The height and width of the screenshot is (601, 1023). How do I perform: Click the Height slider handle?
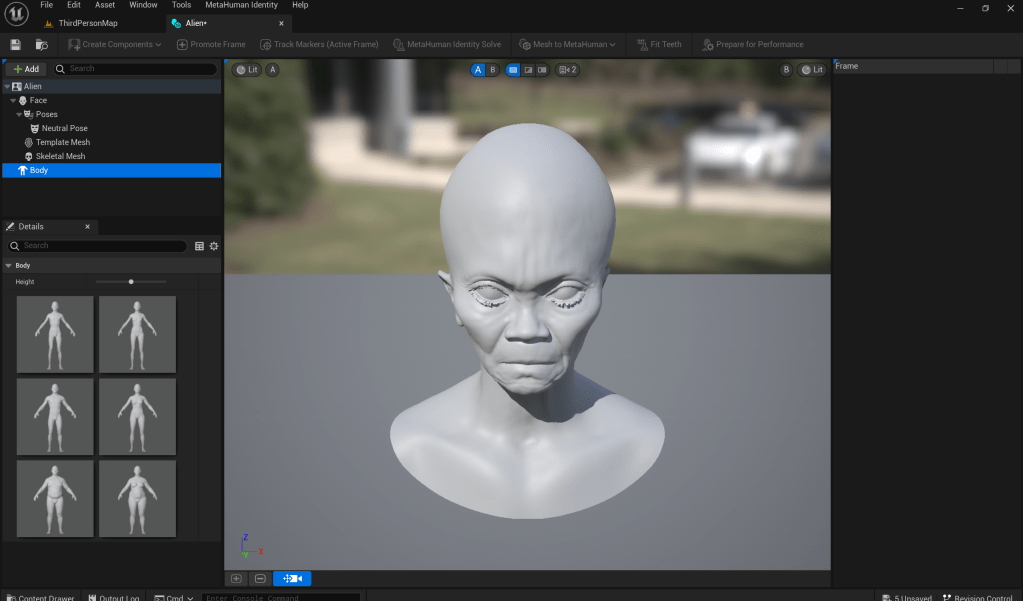coord(131,282)
